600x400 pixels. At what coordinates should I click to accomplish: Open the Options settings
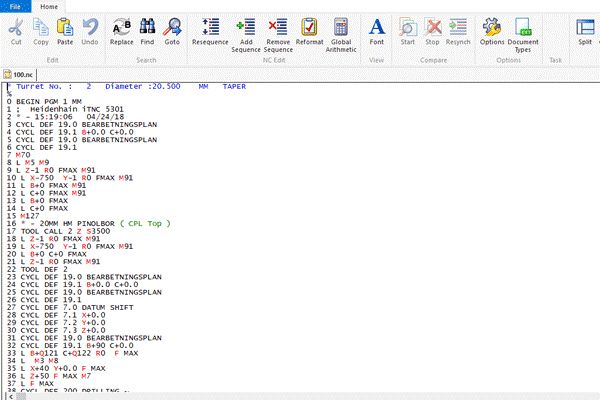492,30
